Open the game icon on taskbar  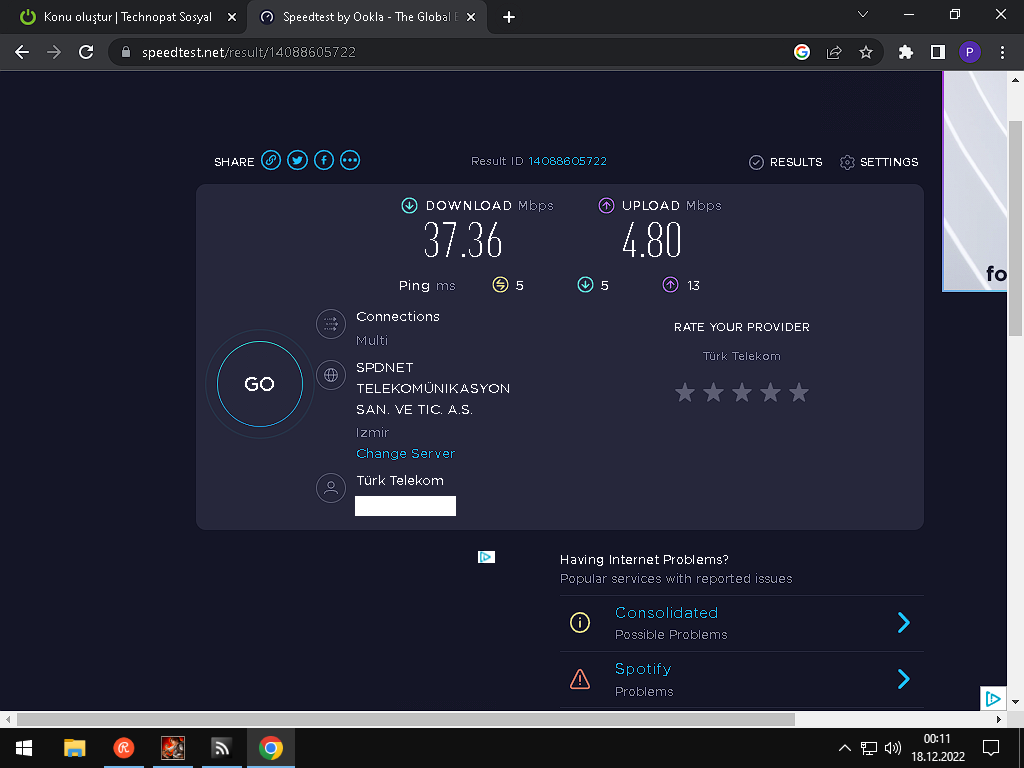pos(172,748)
